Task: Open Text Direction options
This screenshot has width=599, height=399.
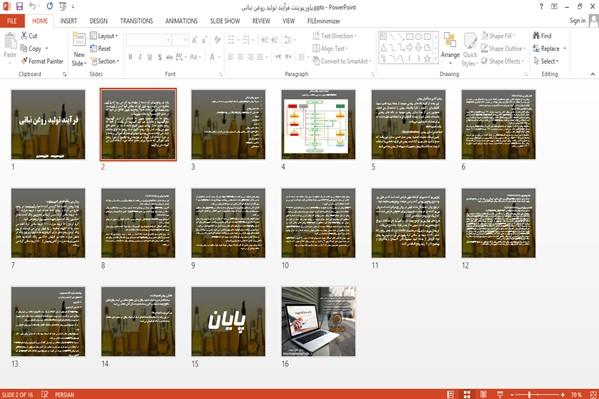Action: point(335,36)
